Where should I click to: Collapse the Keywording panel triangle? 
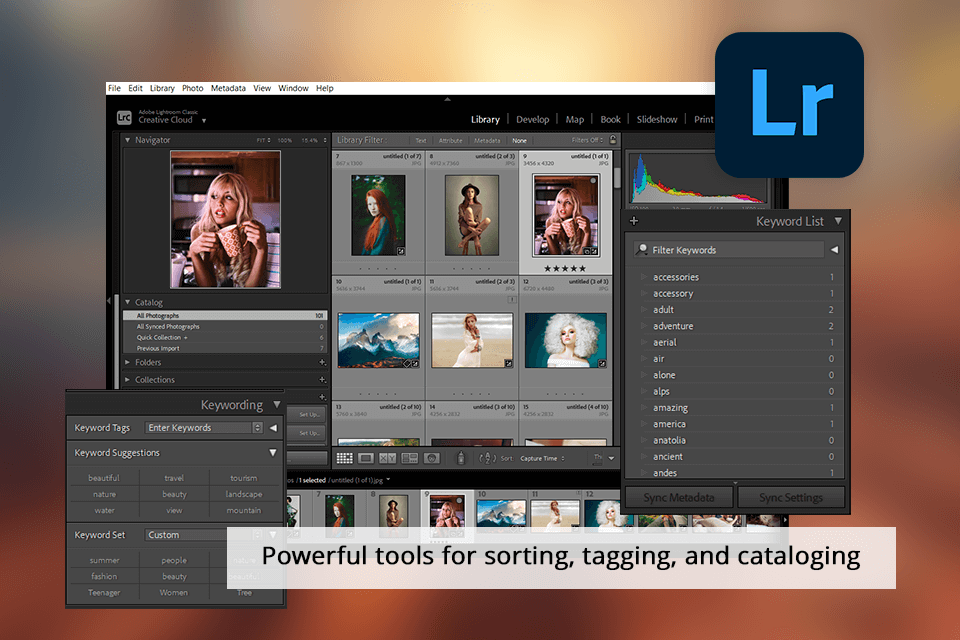pyautogui.click(x=277, y=404)
